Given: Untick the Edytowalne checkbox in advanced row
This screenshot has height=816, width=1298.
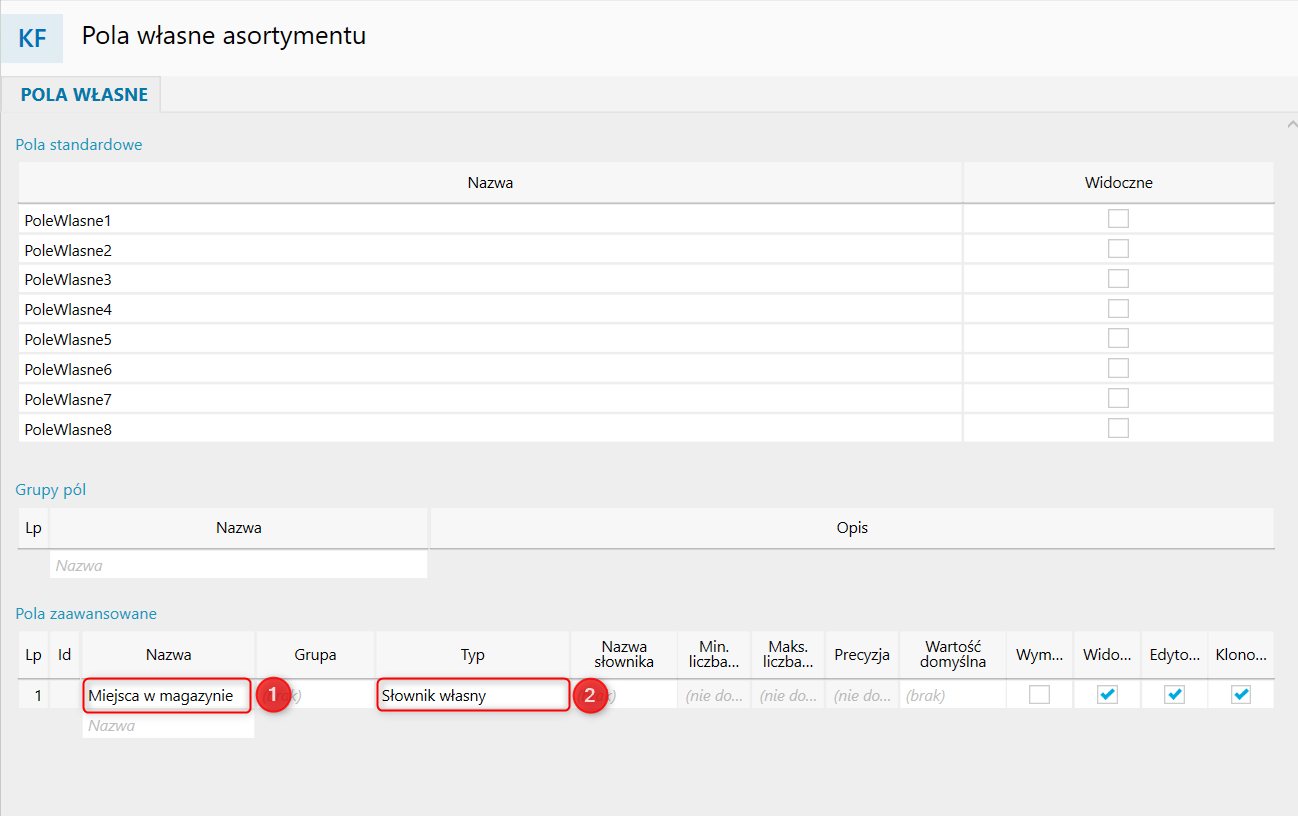Looking at the screenshot, I should pos(1175,695).
